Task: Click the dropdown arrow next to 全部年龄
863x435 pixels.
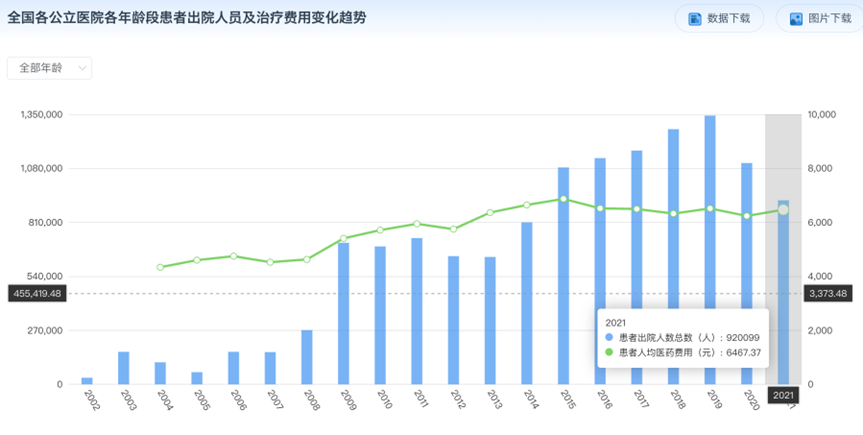Action: 83,68
